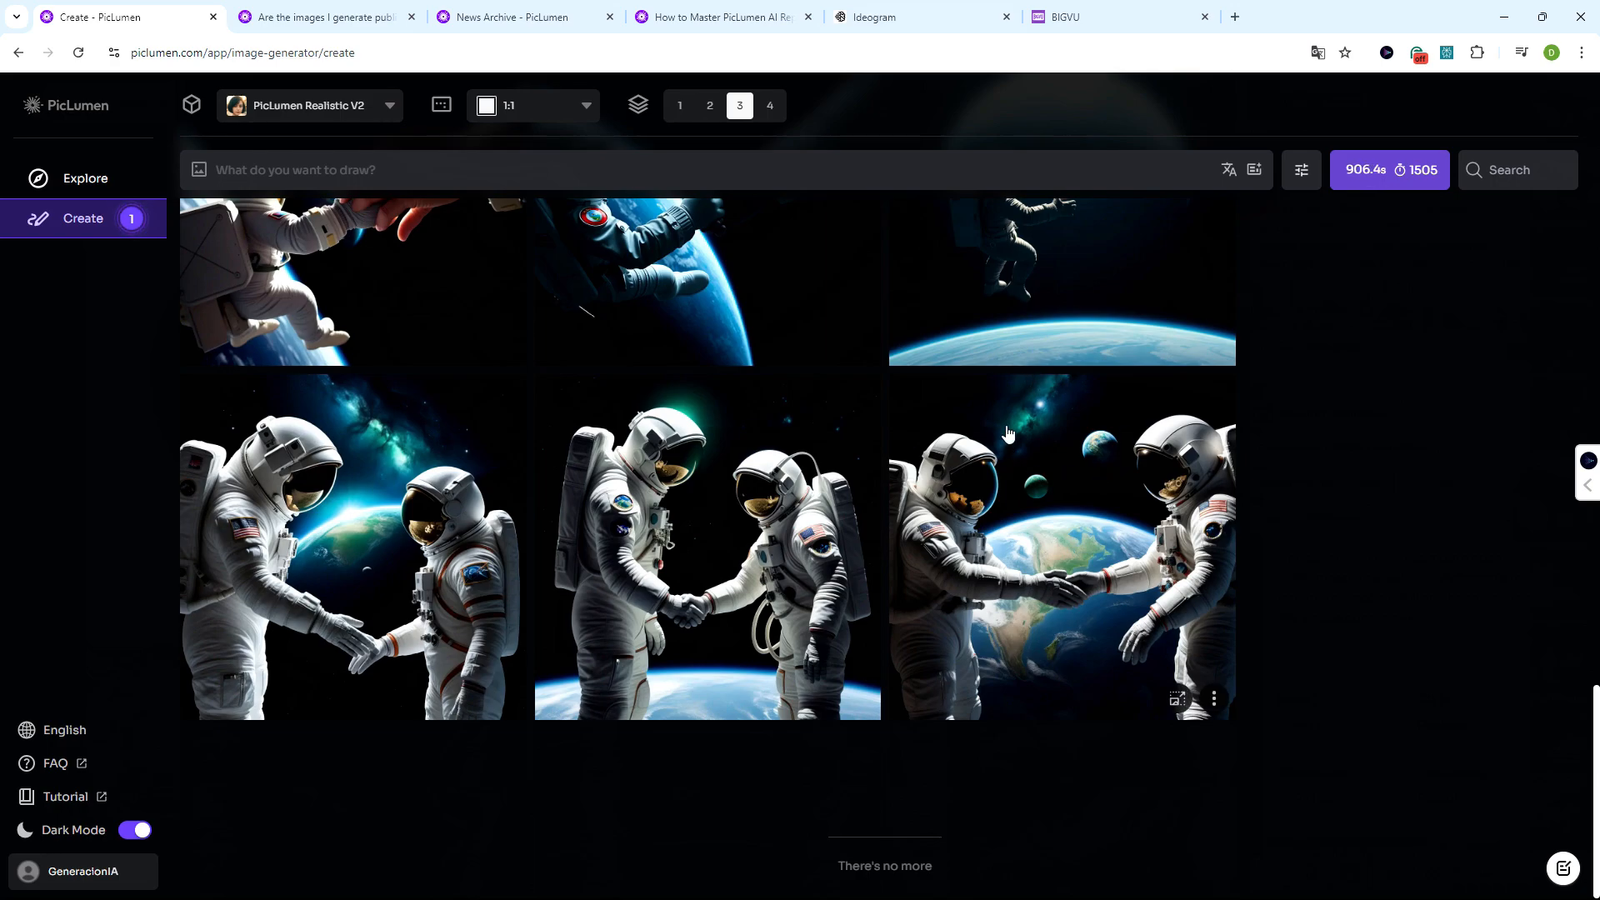Viewport: 1600px width, 900px height.
Task: Go to the Explore section
Action: point(85,178)
